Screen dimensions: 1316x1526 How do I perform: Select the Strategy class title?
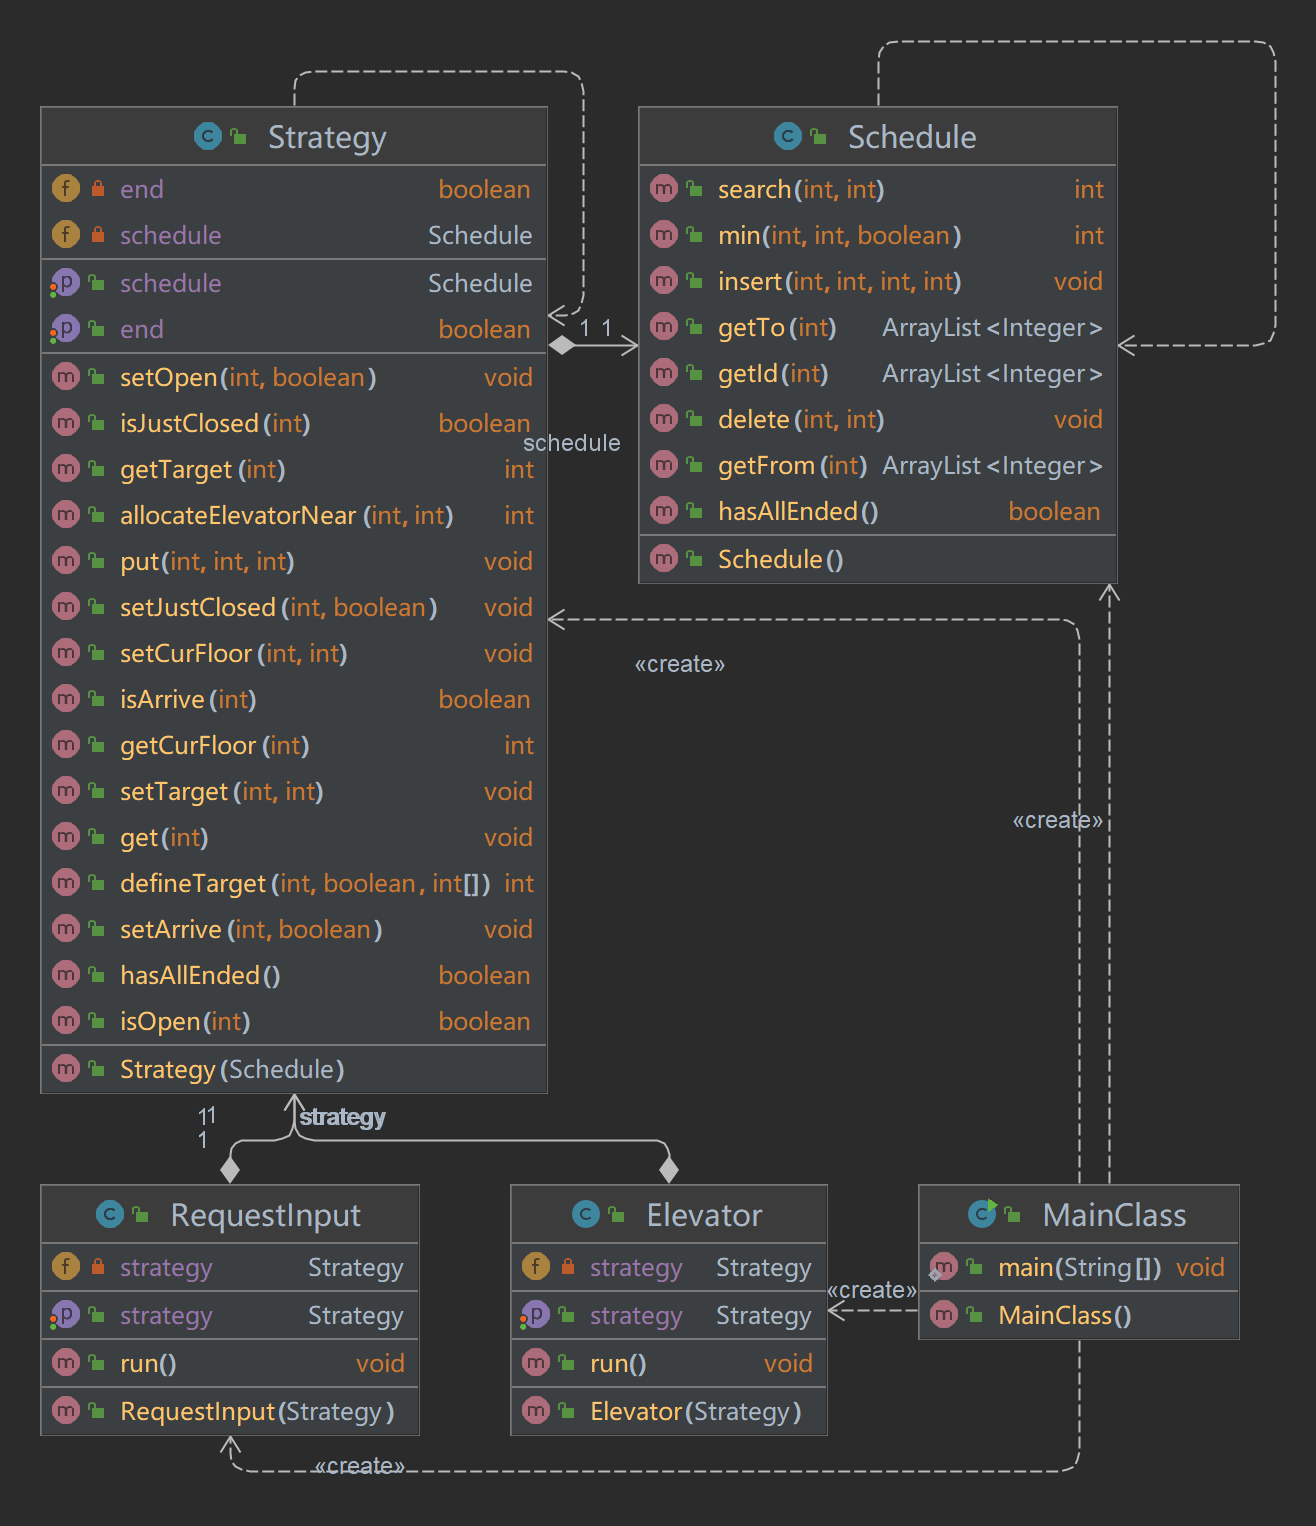(327, 137)
